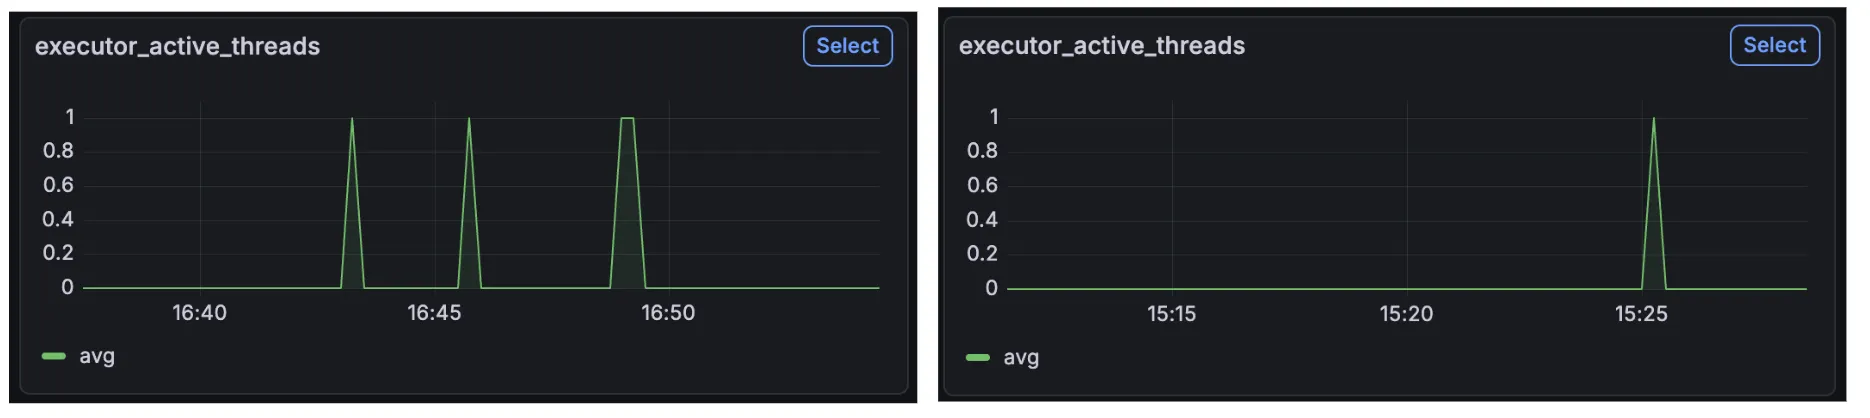
Task: Click the 0.4 y-axis label in right chart
Action: (x=982, y=219)
